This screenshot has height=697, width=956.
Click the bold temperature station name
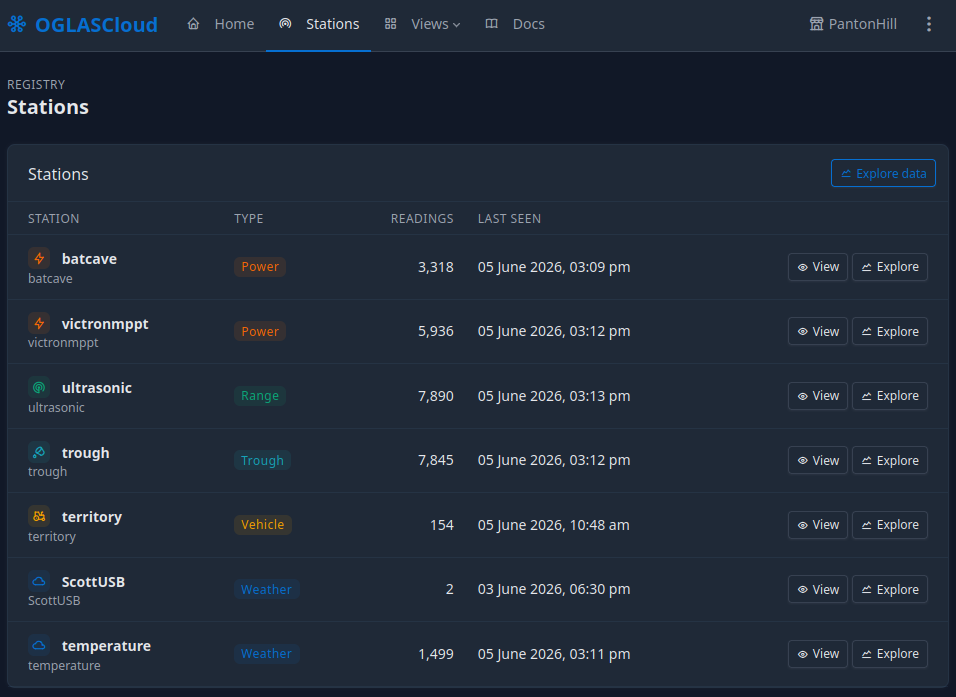106,646
